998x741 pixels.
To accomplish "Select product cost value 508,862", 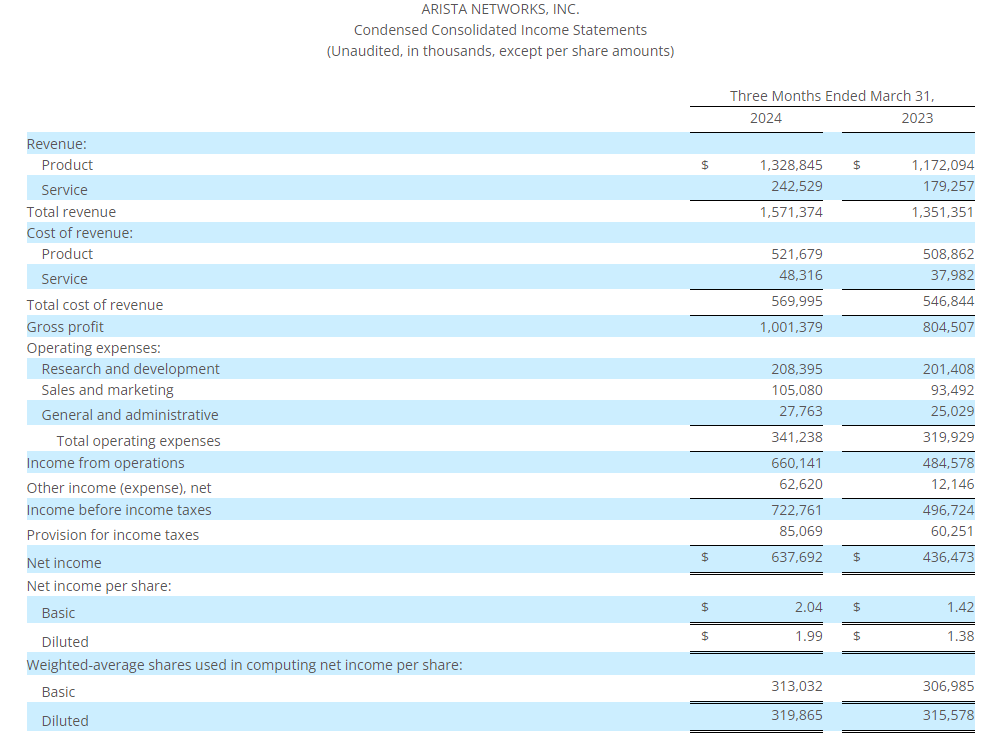I will point(948,255).
